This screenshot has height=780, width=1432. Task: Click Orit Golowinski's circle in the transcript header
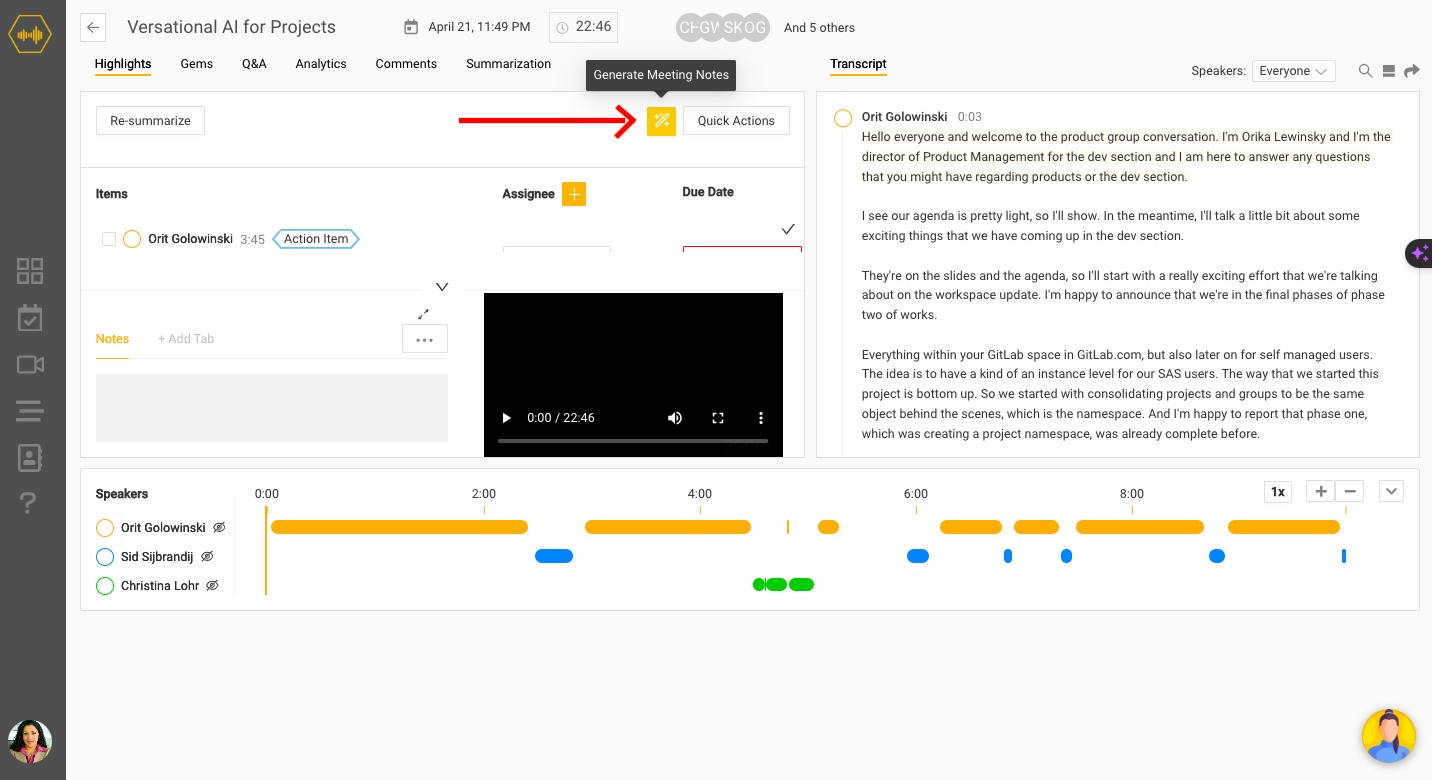click(843, 118)
